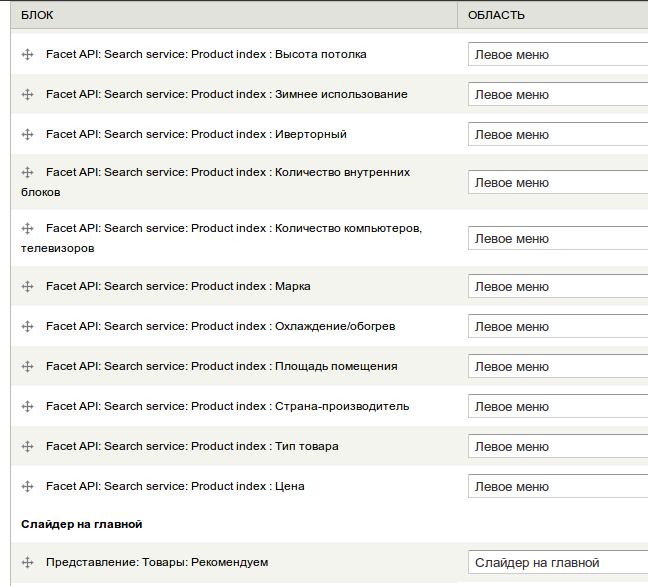
Task: Click the БЛОК column header
Action: [x=37, y=15]
